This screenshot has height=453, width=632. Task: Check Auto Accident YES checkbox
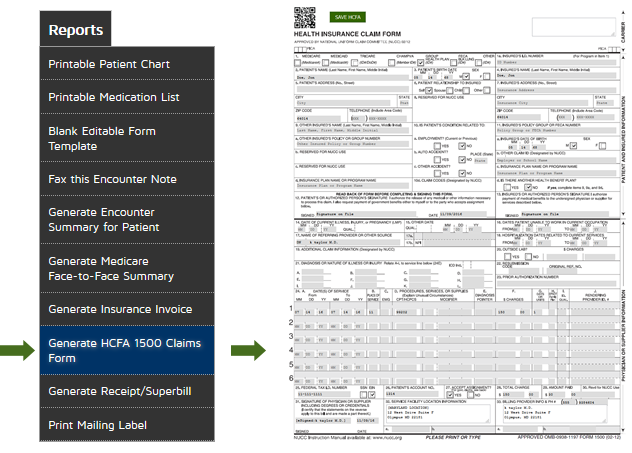click(x=437, y=160)
